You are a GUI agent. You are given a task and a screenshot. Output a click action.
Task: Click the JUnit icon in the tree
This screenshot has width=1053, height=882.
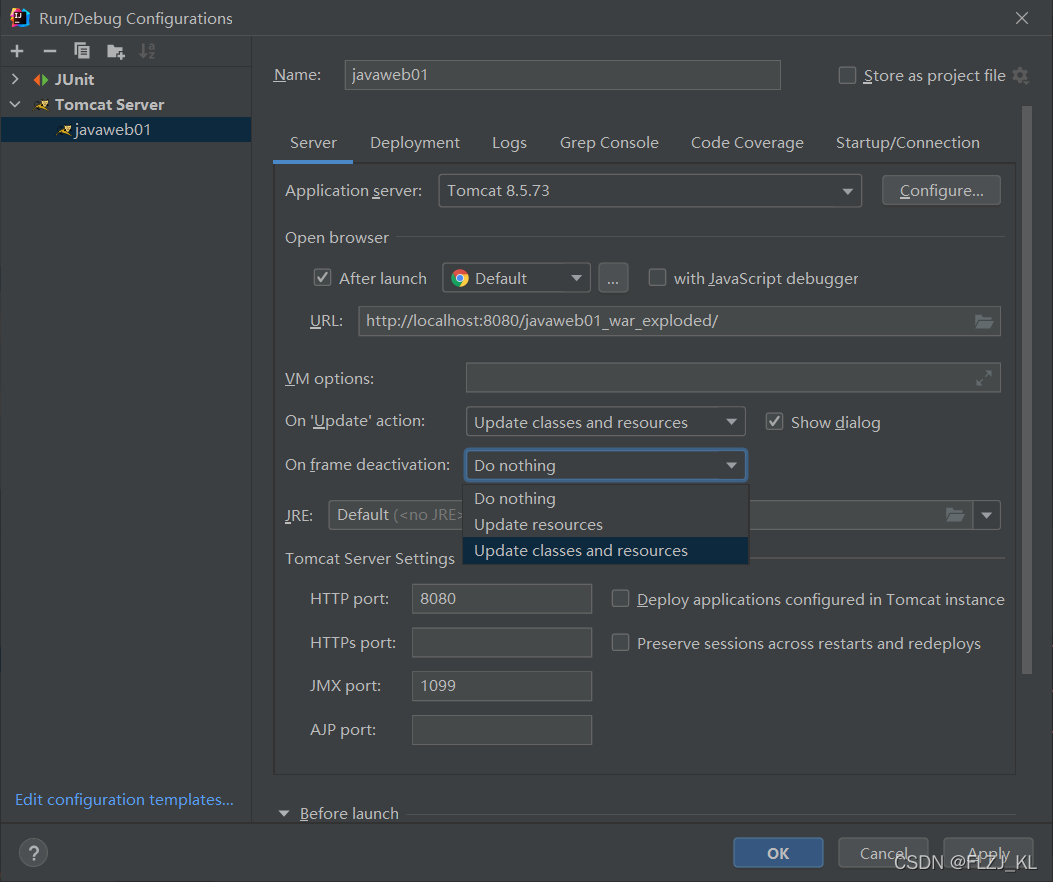pyautogui.click(x=41, y=80)
